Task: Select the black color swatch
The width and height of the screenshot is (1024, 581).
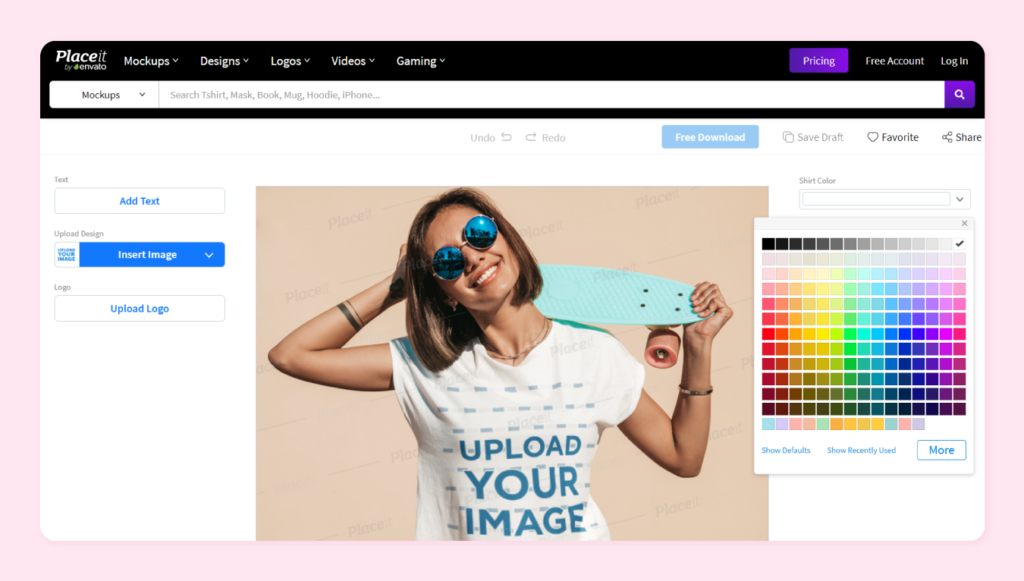Action: (x=768, y=244)
